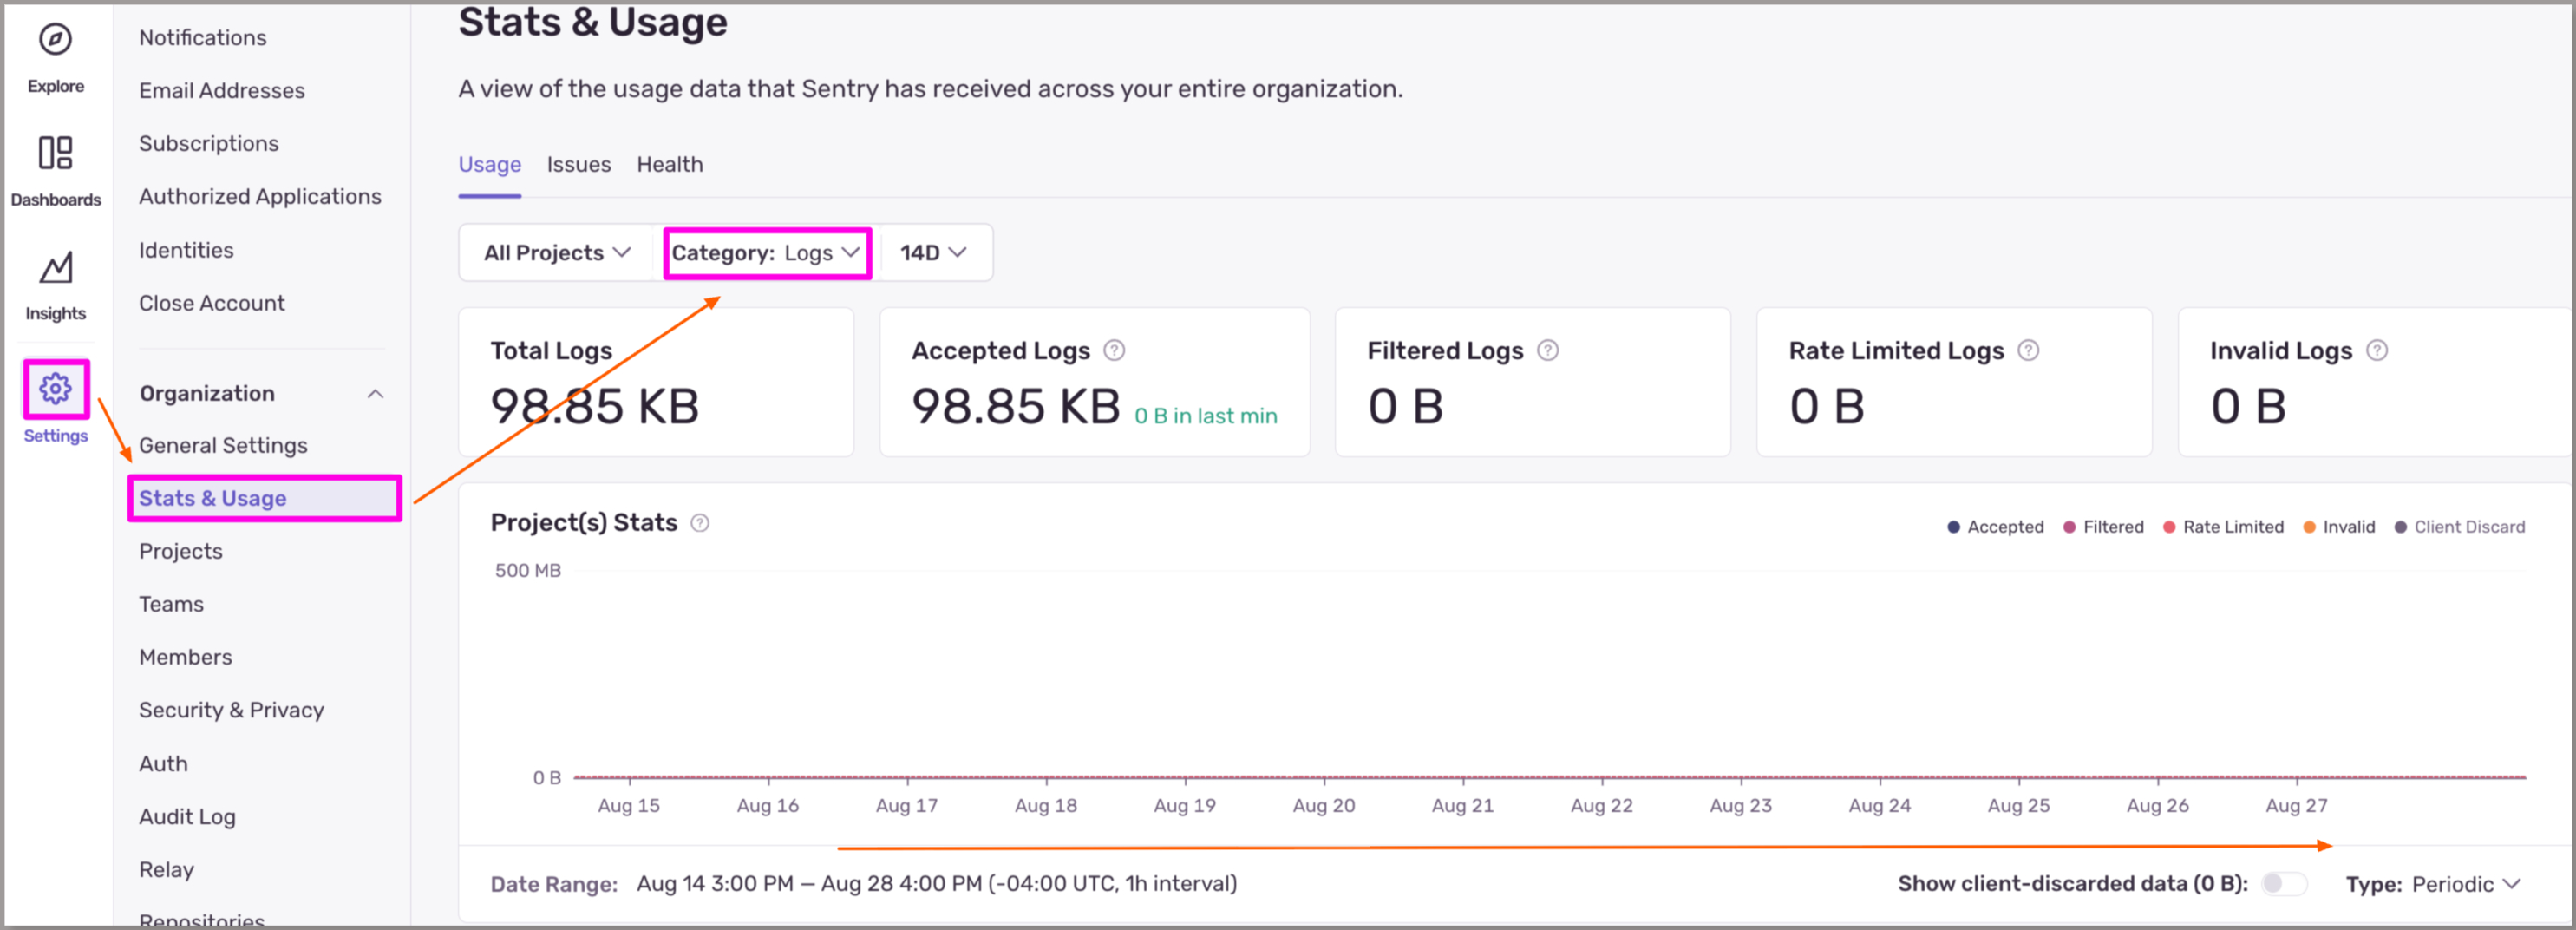Click the 98.85 KB Accepted Logs value
Image resolution: width=2576 pixels, height=930 pixels.
(1015, 406)
